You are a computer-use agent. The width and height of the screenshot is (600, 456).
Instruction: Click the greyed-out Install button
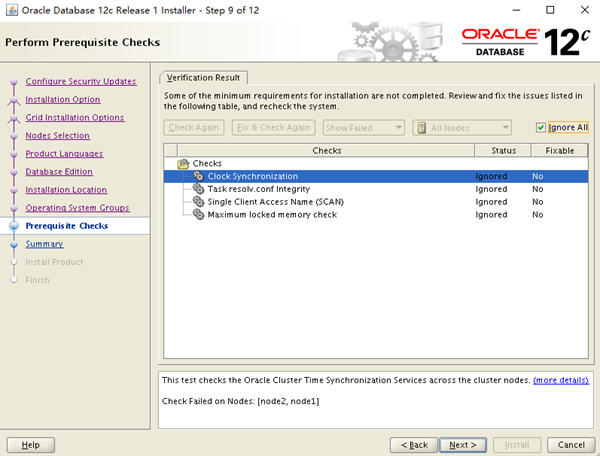(517, 445)
